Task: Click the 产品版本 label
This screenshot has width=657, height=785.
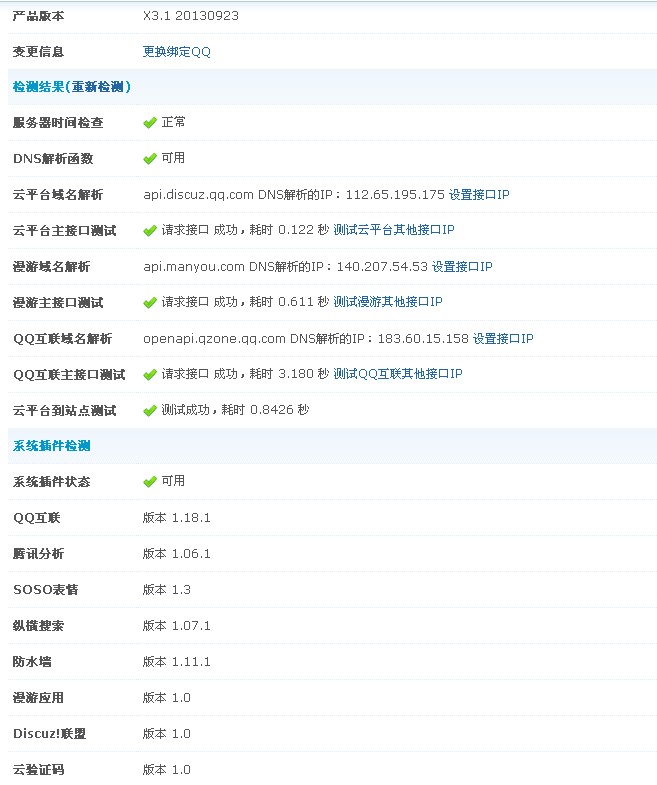Action: point(39,16)
